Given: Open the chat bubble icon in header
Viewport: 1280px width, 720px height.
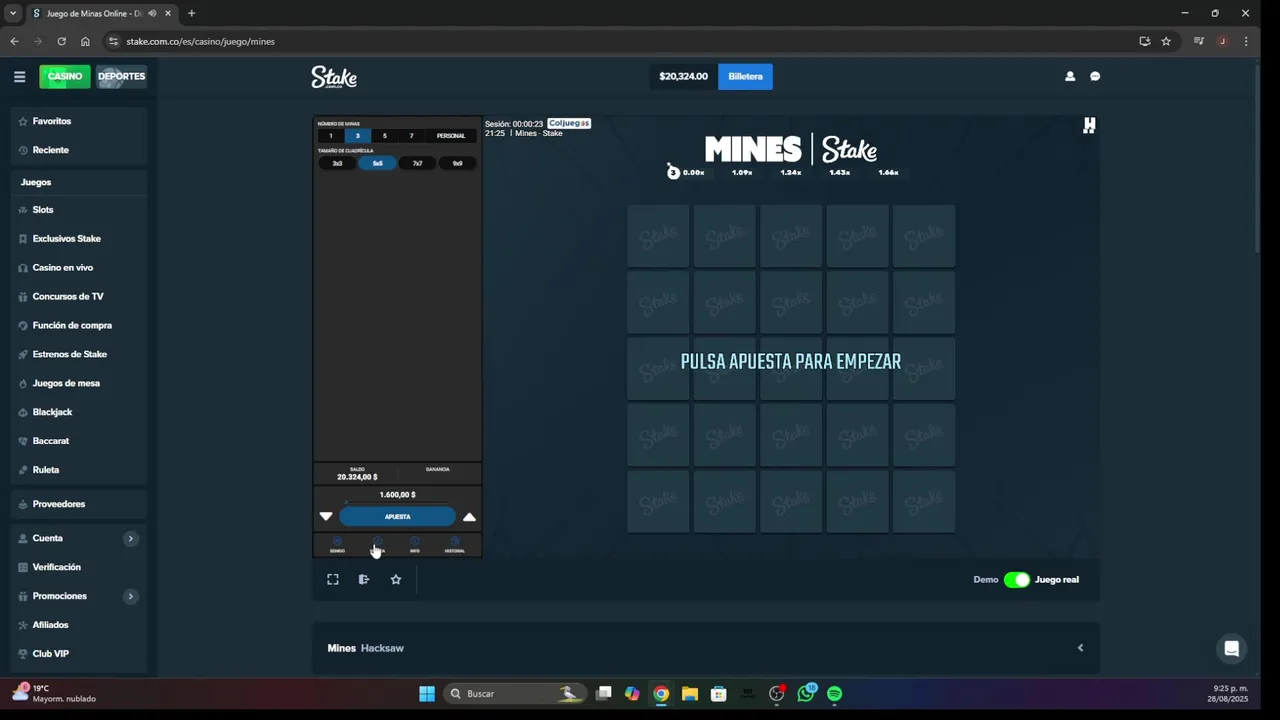Looking at the screenshot, I should pos(1095,76).
